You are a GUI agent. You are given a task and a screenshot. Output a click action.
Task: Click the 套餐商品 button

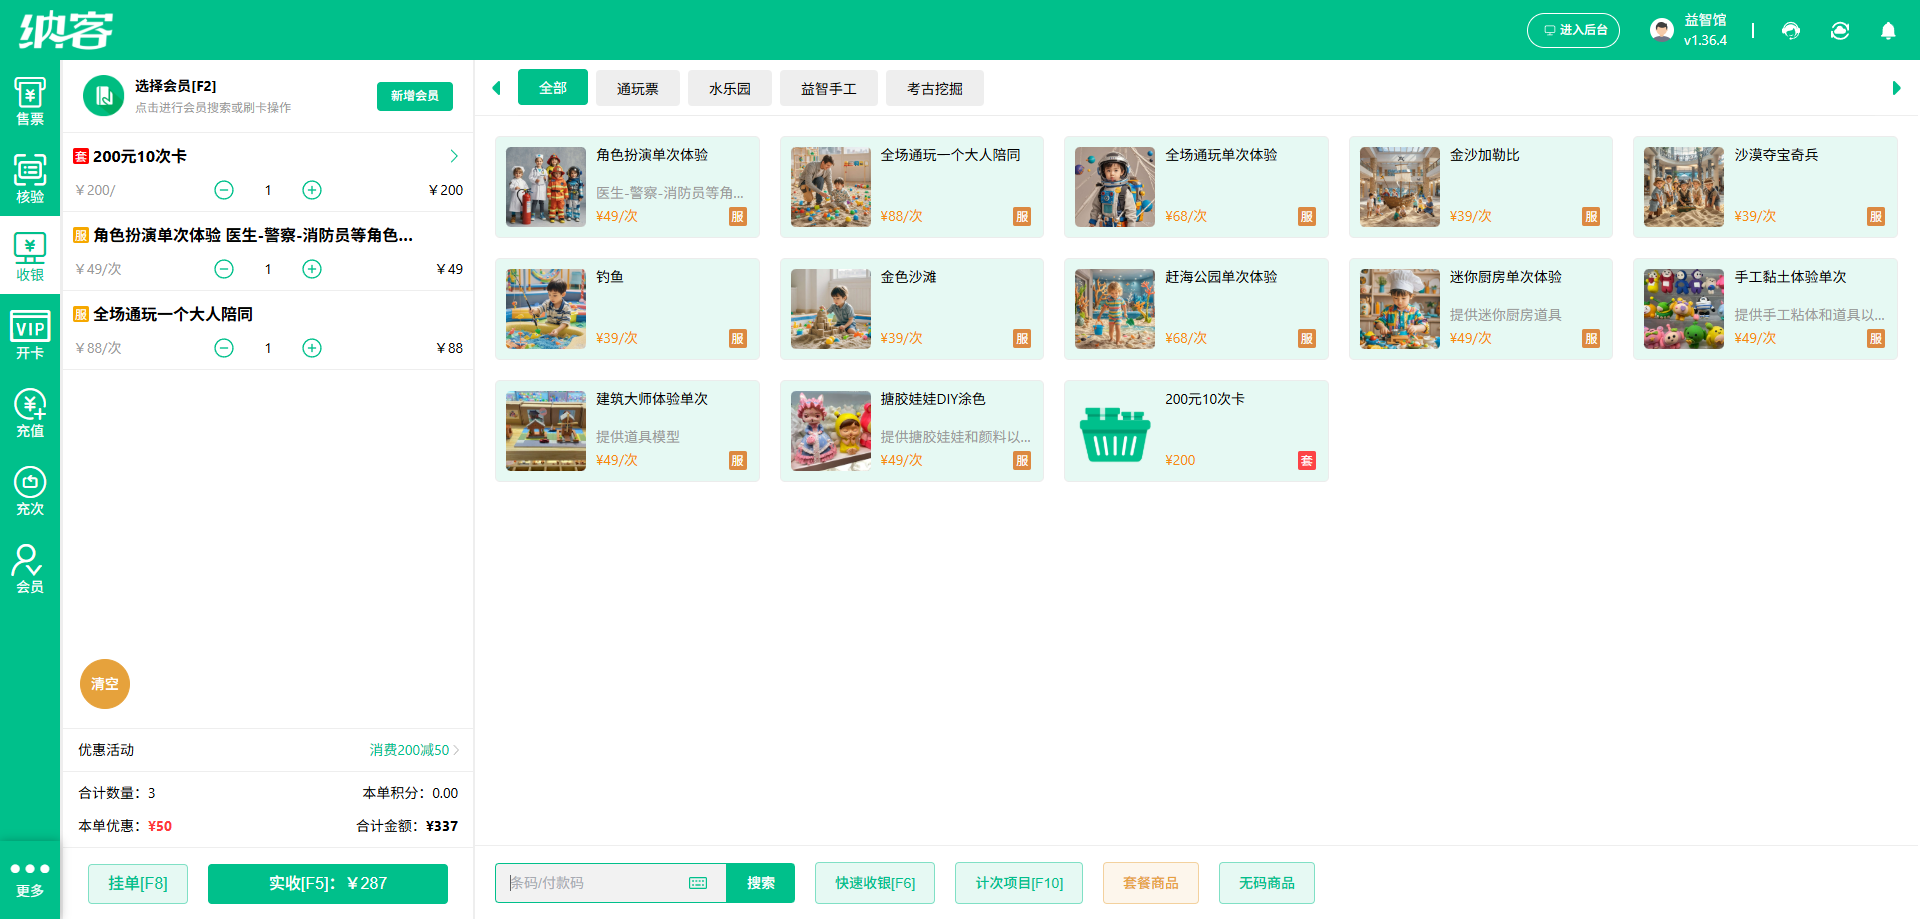tap(1151, 883)
